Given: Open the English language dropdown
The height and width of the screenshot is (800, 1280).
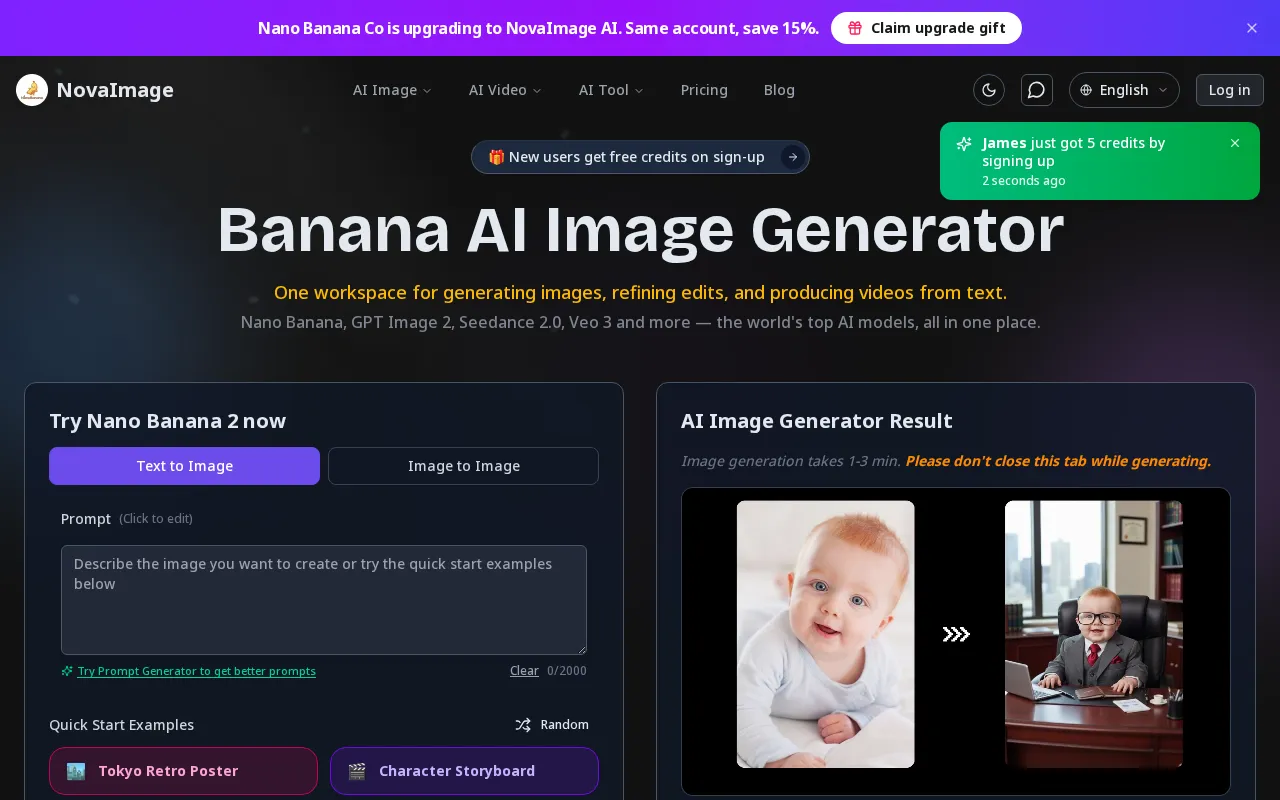Looking at the screenshot, I should 1124,90.
